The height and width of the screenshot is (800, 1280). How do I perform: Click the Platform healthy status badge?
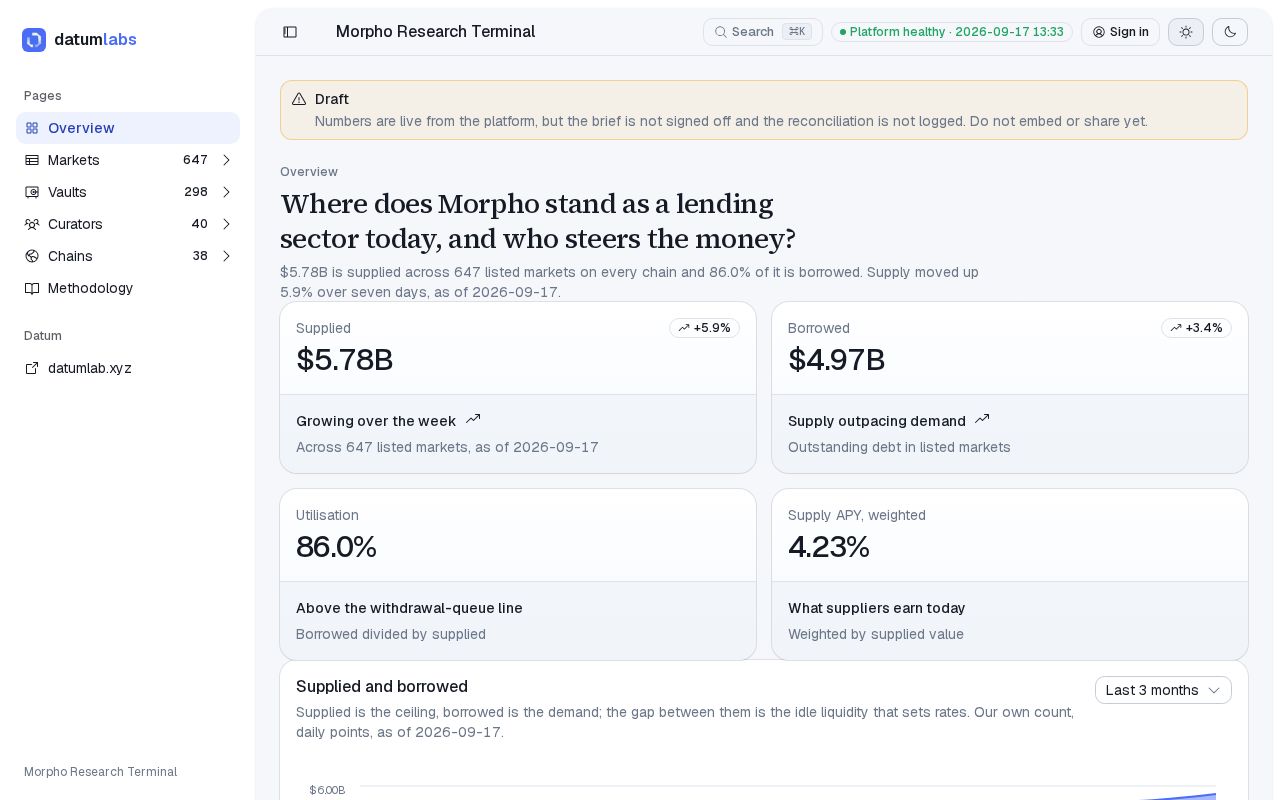(952, 32)
